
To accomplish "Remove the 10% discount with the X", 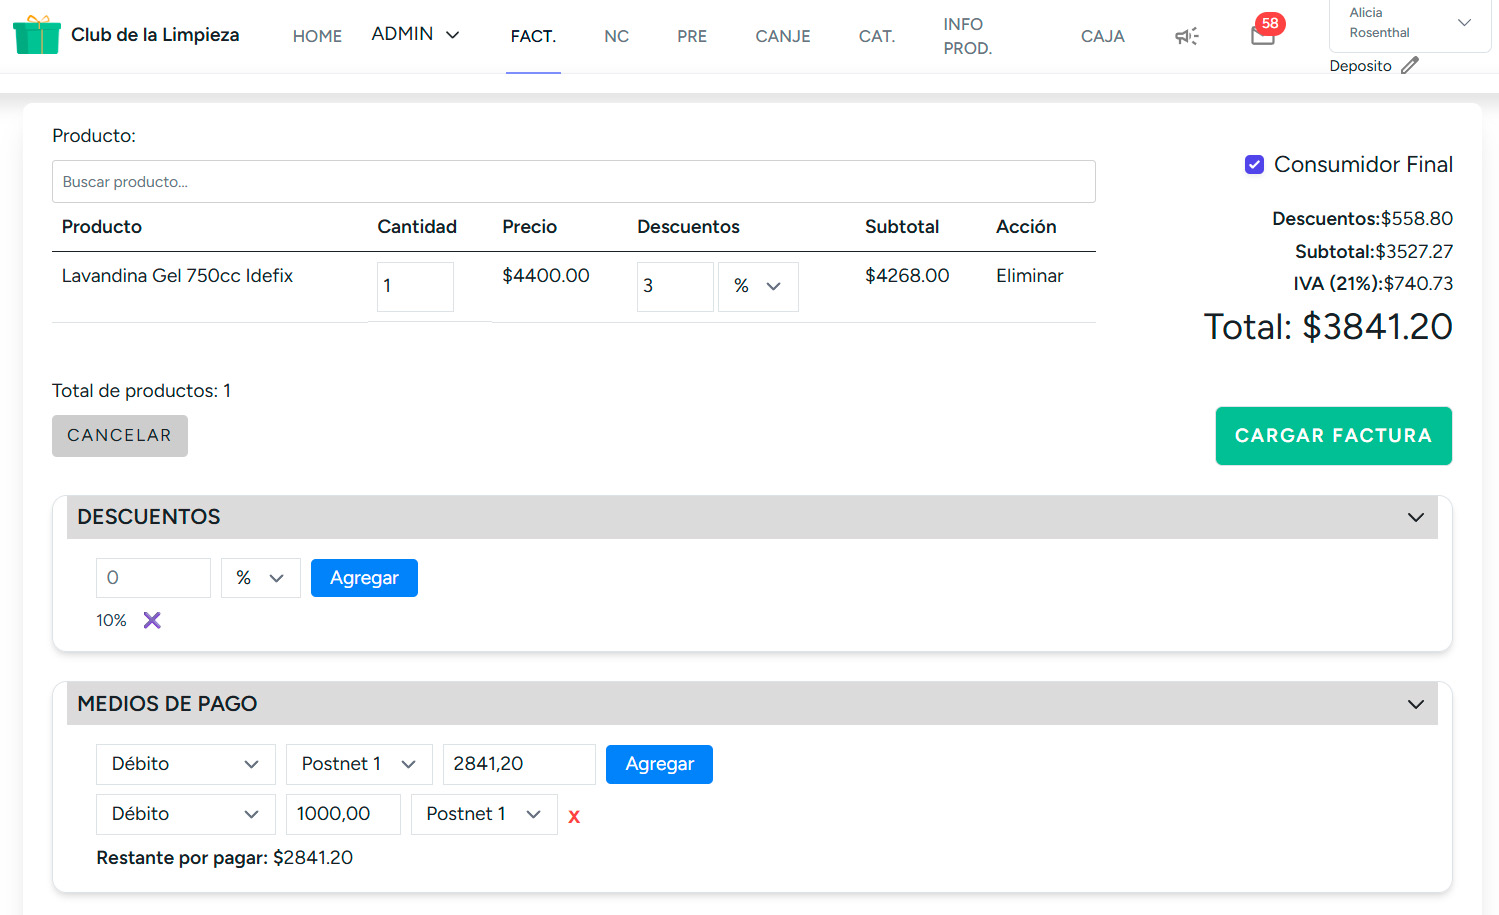I will click(x=152, y=620).
